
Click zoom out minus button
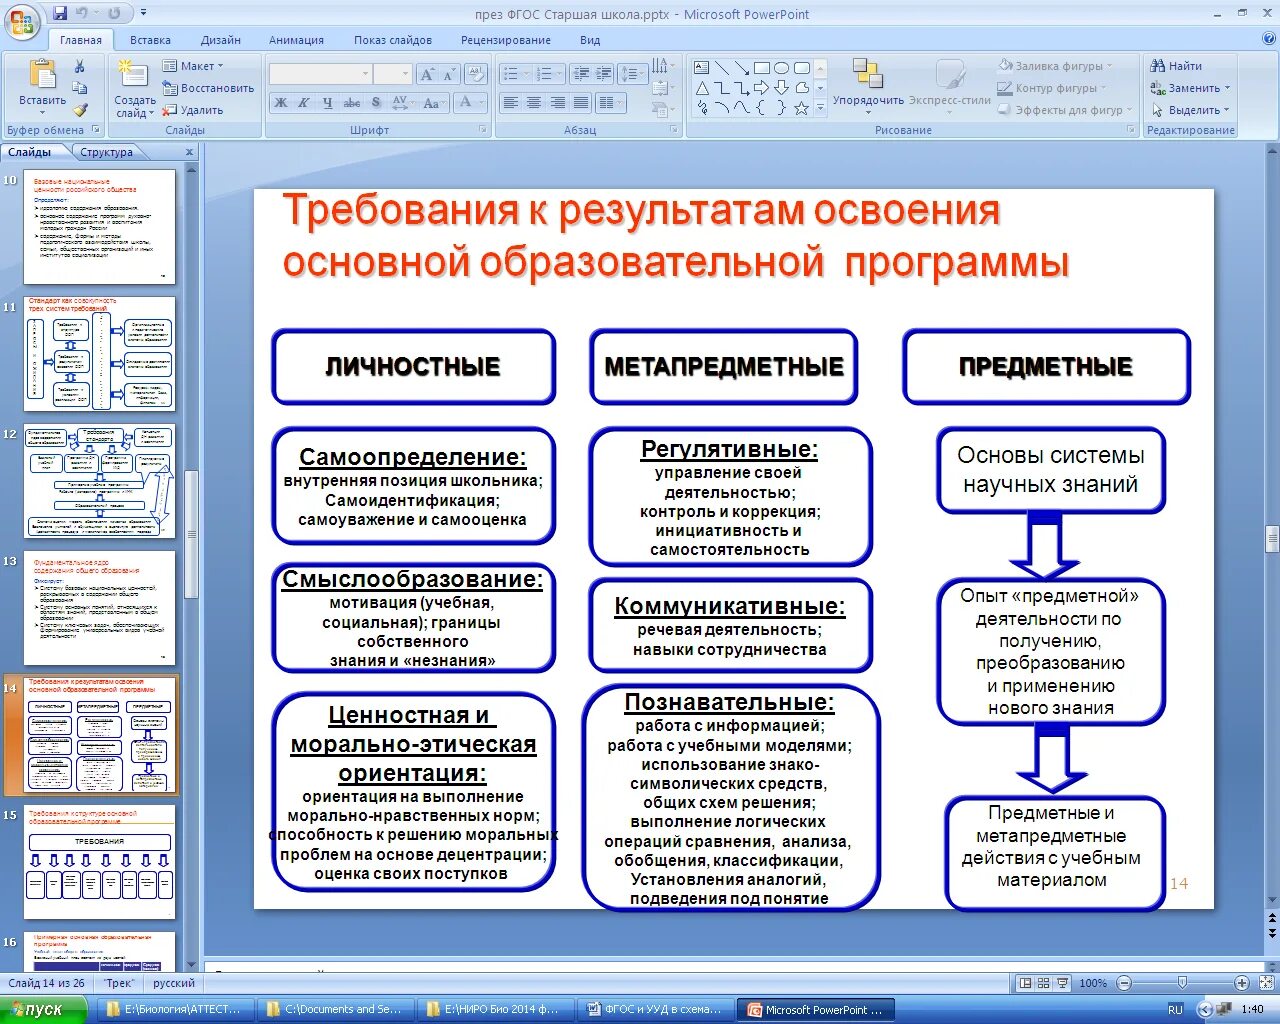click(x=1125, y=983)
